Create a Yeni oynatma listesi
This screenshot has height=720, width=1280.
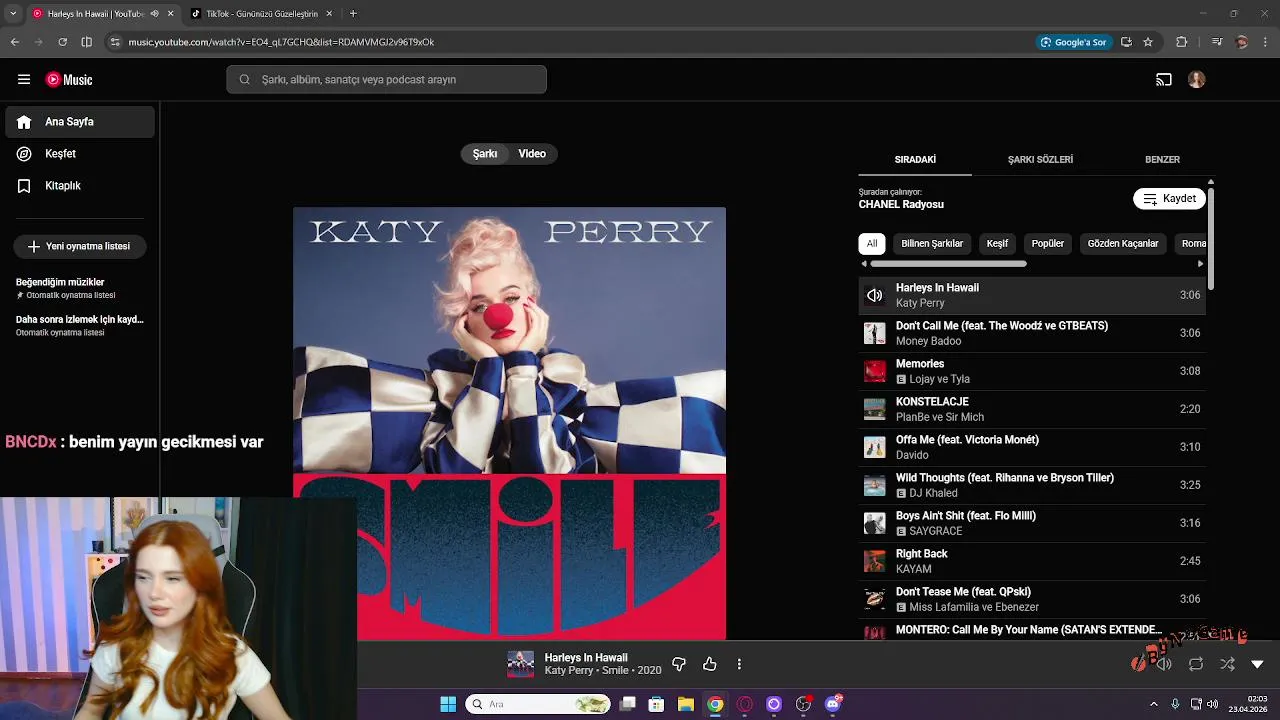pyautogui.click(x=79, y=246)
